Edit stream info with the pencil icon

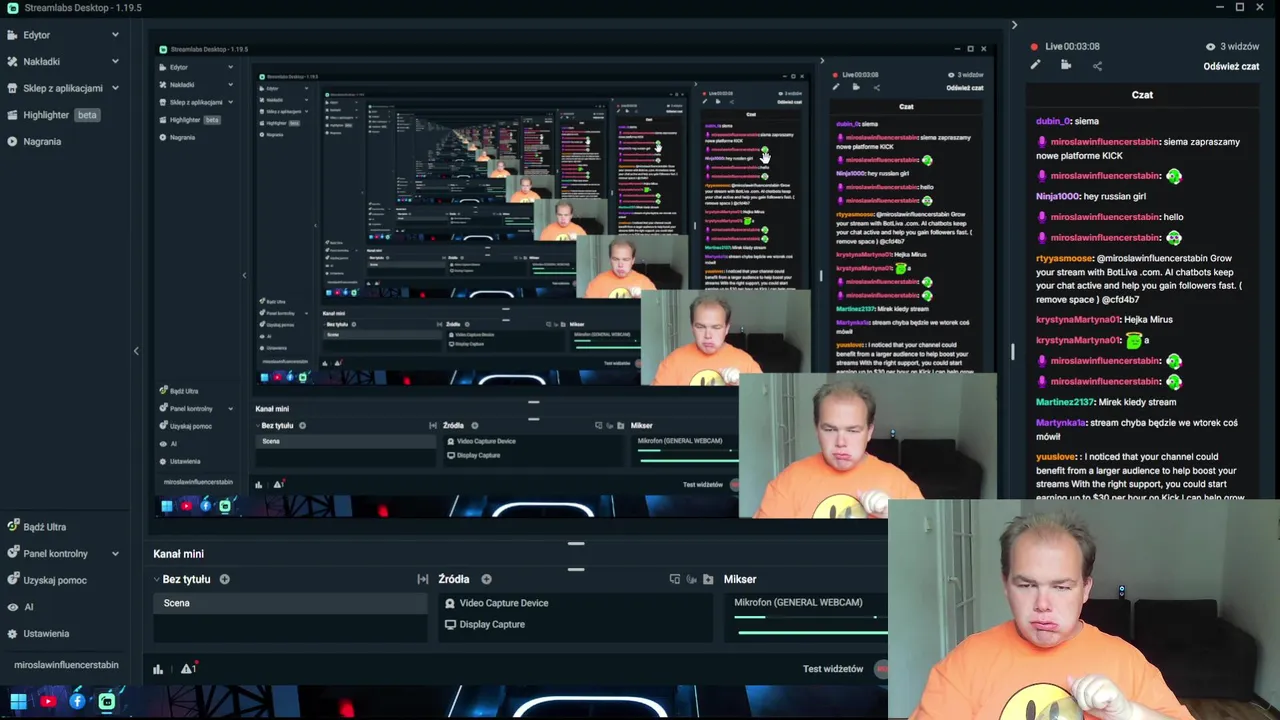(1035, 66)
